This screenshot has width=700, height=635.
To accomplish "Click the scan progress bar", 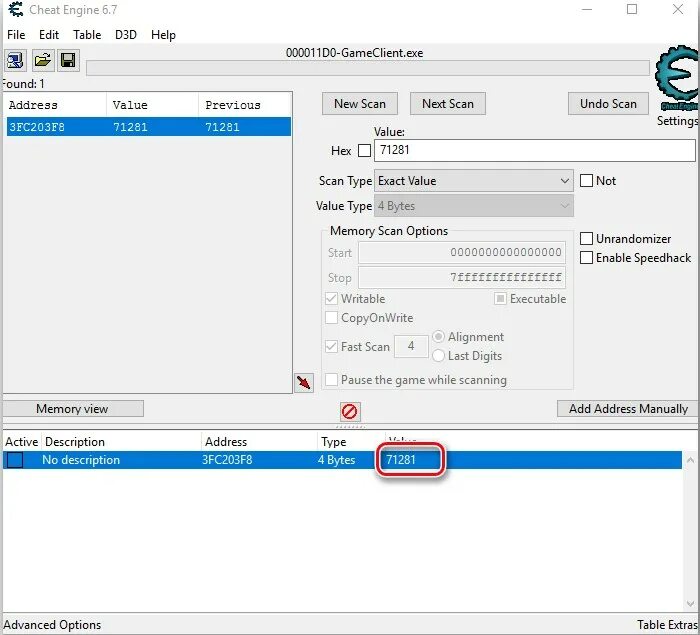I will (367, 68).
